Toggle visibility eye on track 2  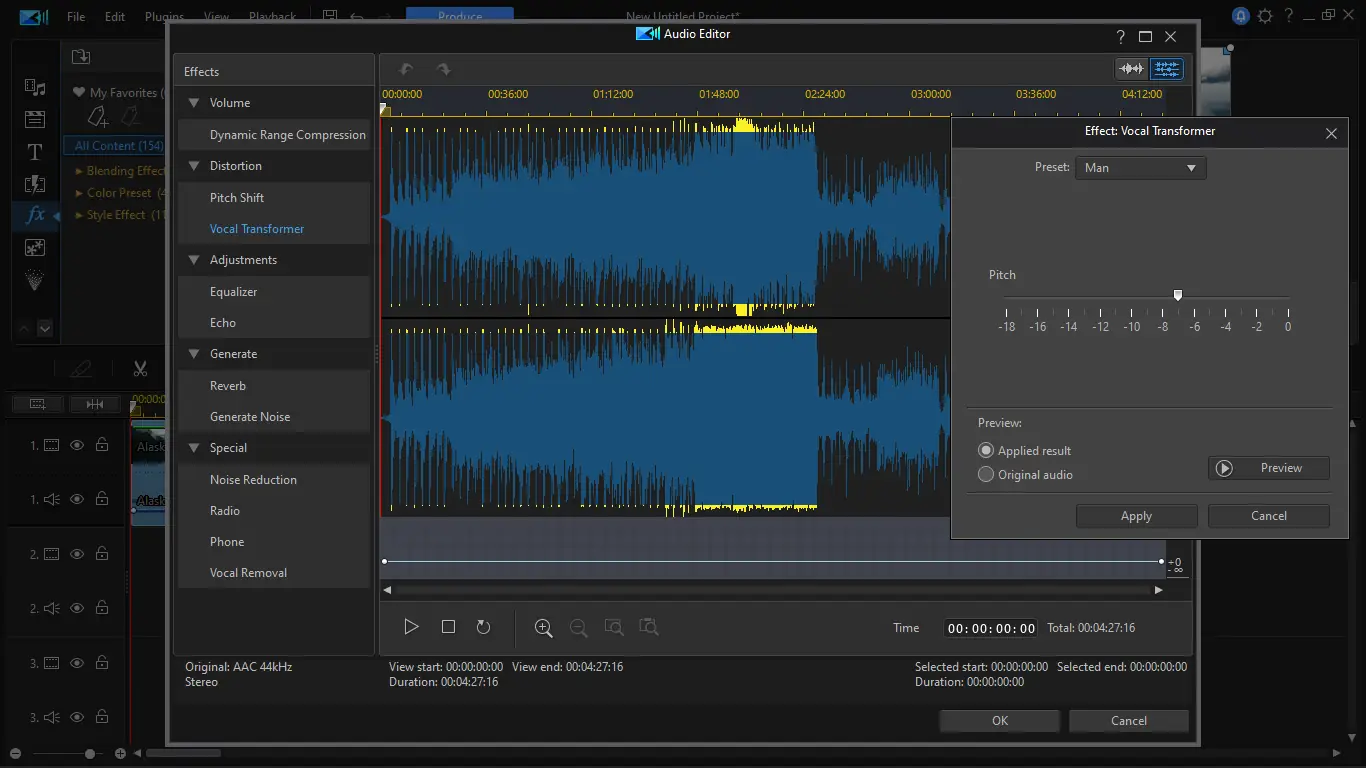click(x=77, y=554)
